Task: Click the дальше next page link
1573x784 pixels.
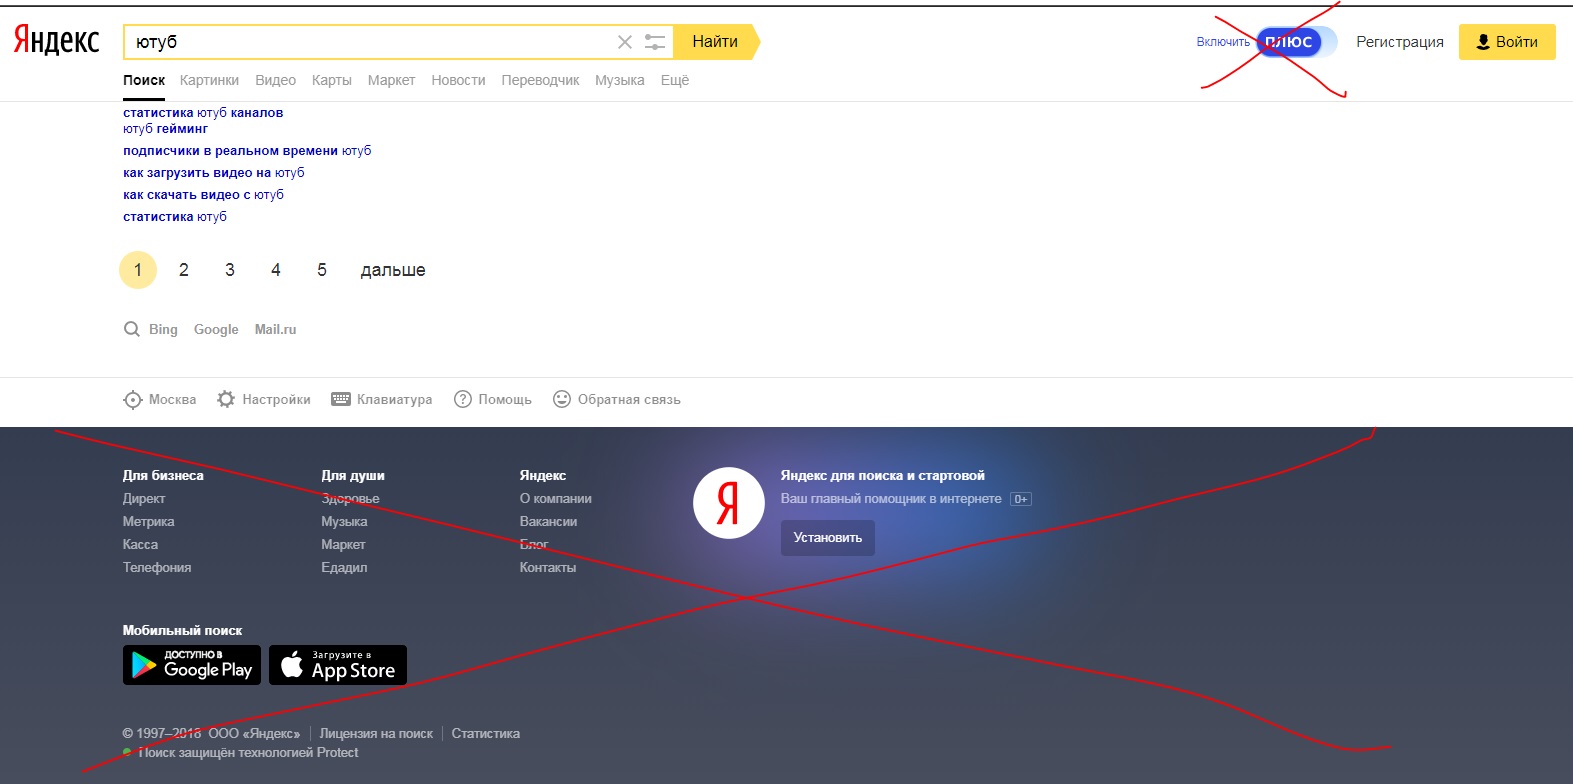Action: point(393,270)
